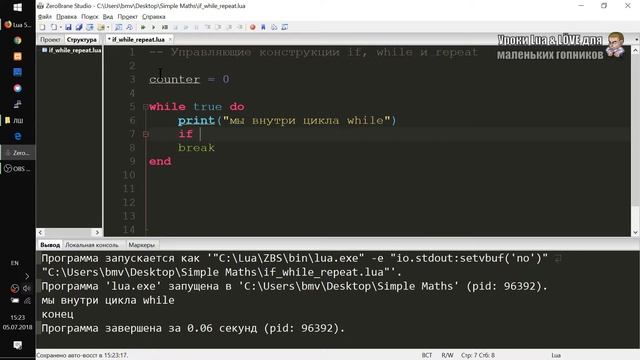The width and height of the screenshot is (640, 360).
Task: Open the Поиск menu
Action: tap(90, 17)
